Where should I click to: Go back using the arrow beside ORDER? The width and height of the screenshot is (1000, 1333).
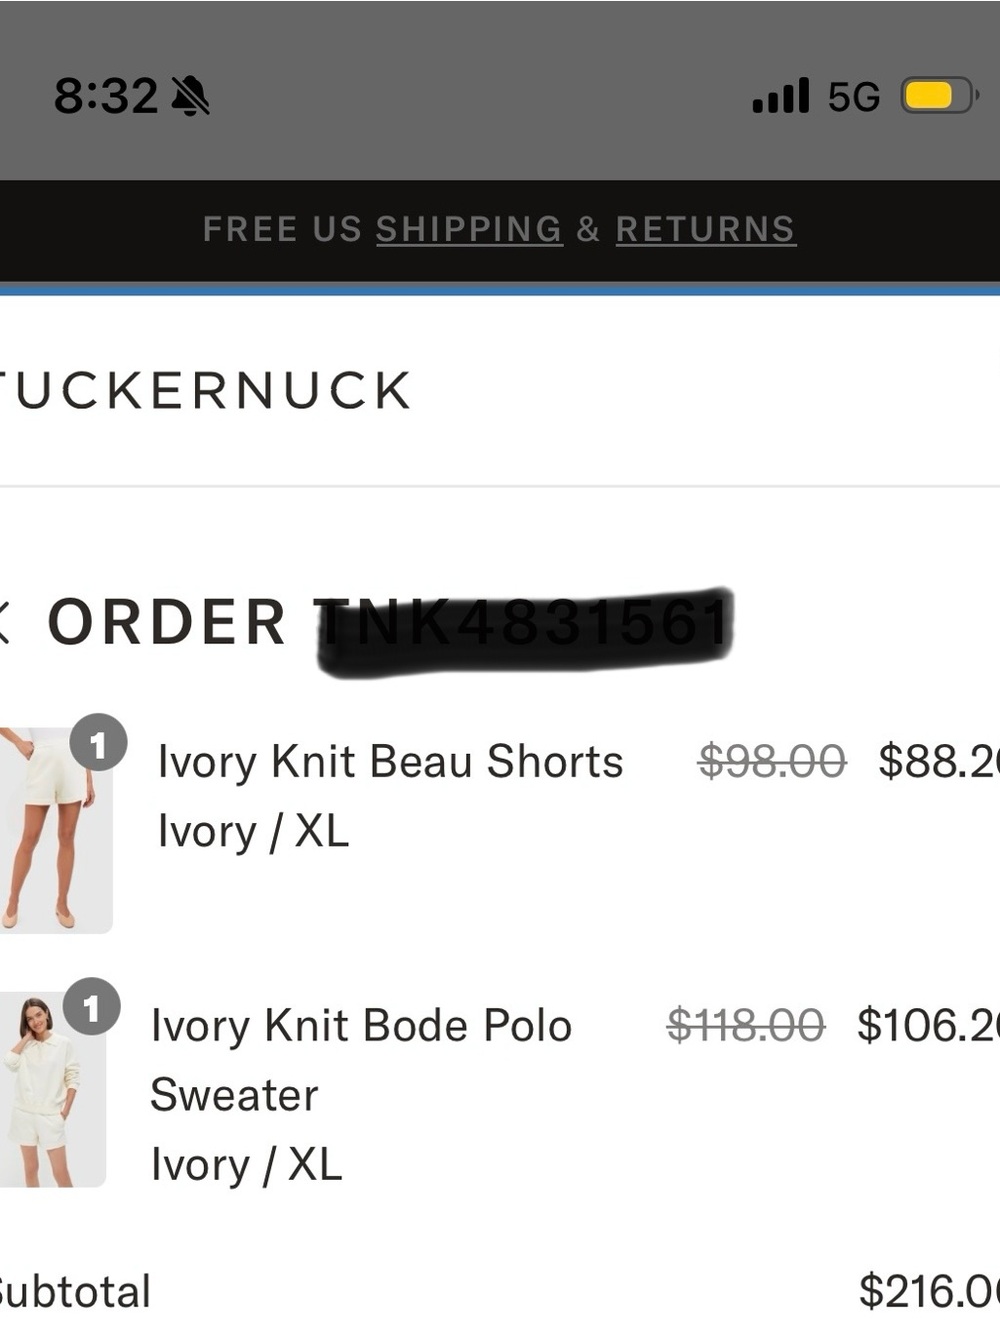click(5, 622)
